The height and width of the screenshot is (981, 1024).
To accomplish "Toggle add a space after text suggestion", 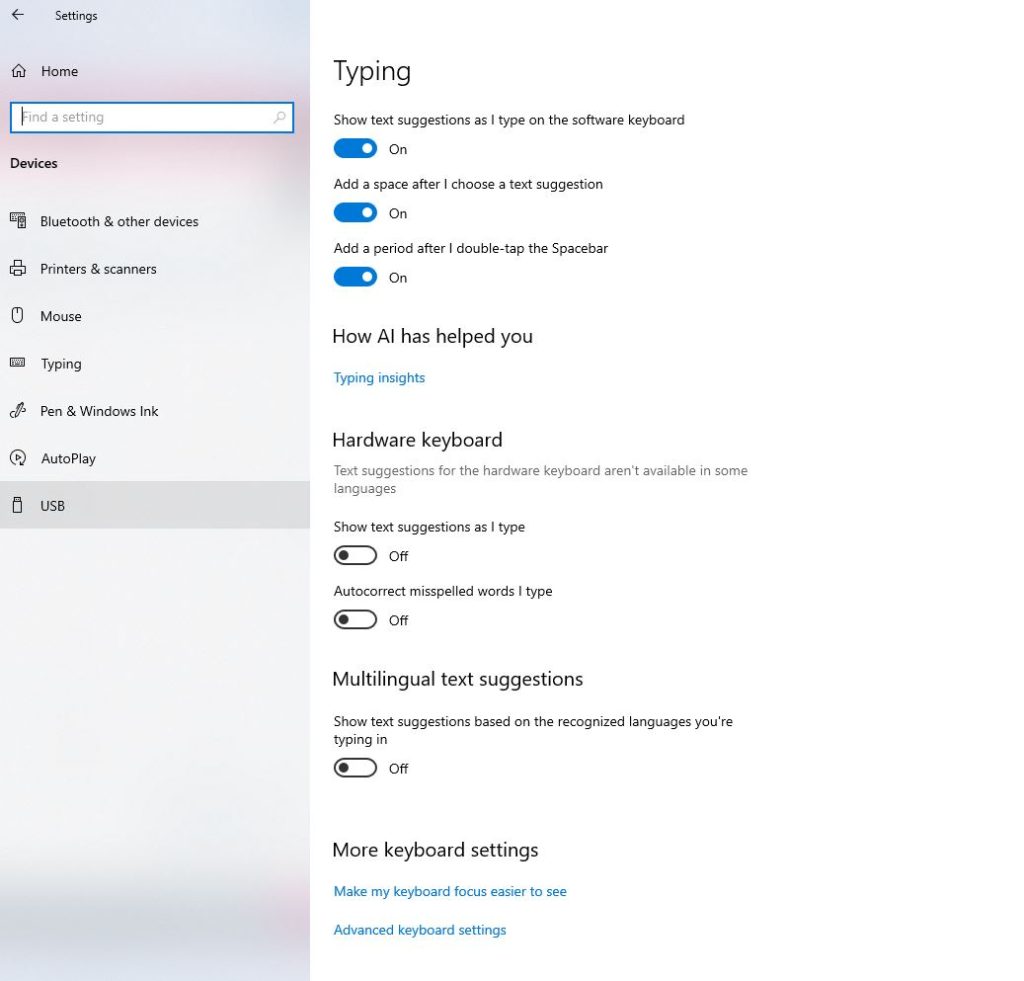I will point(355,212).
